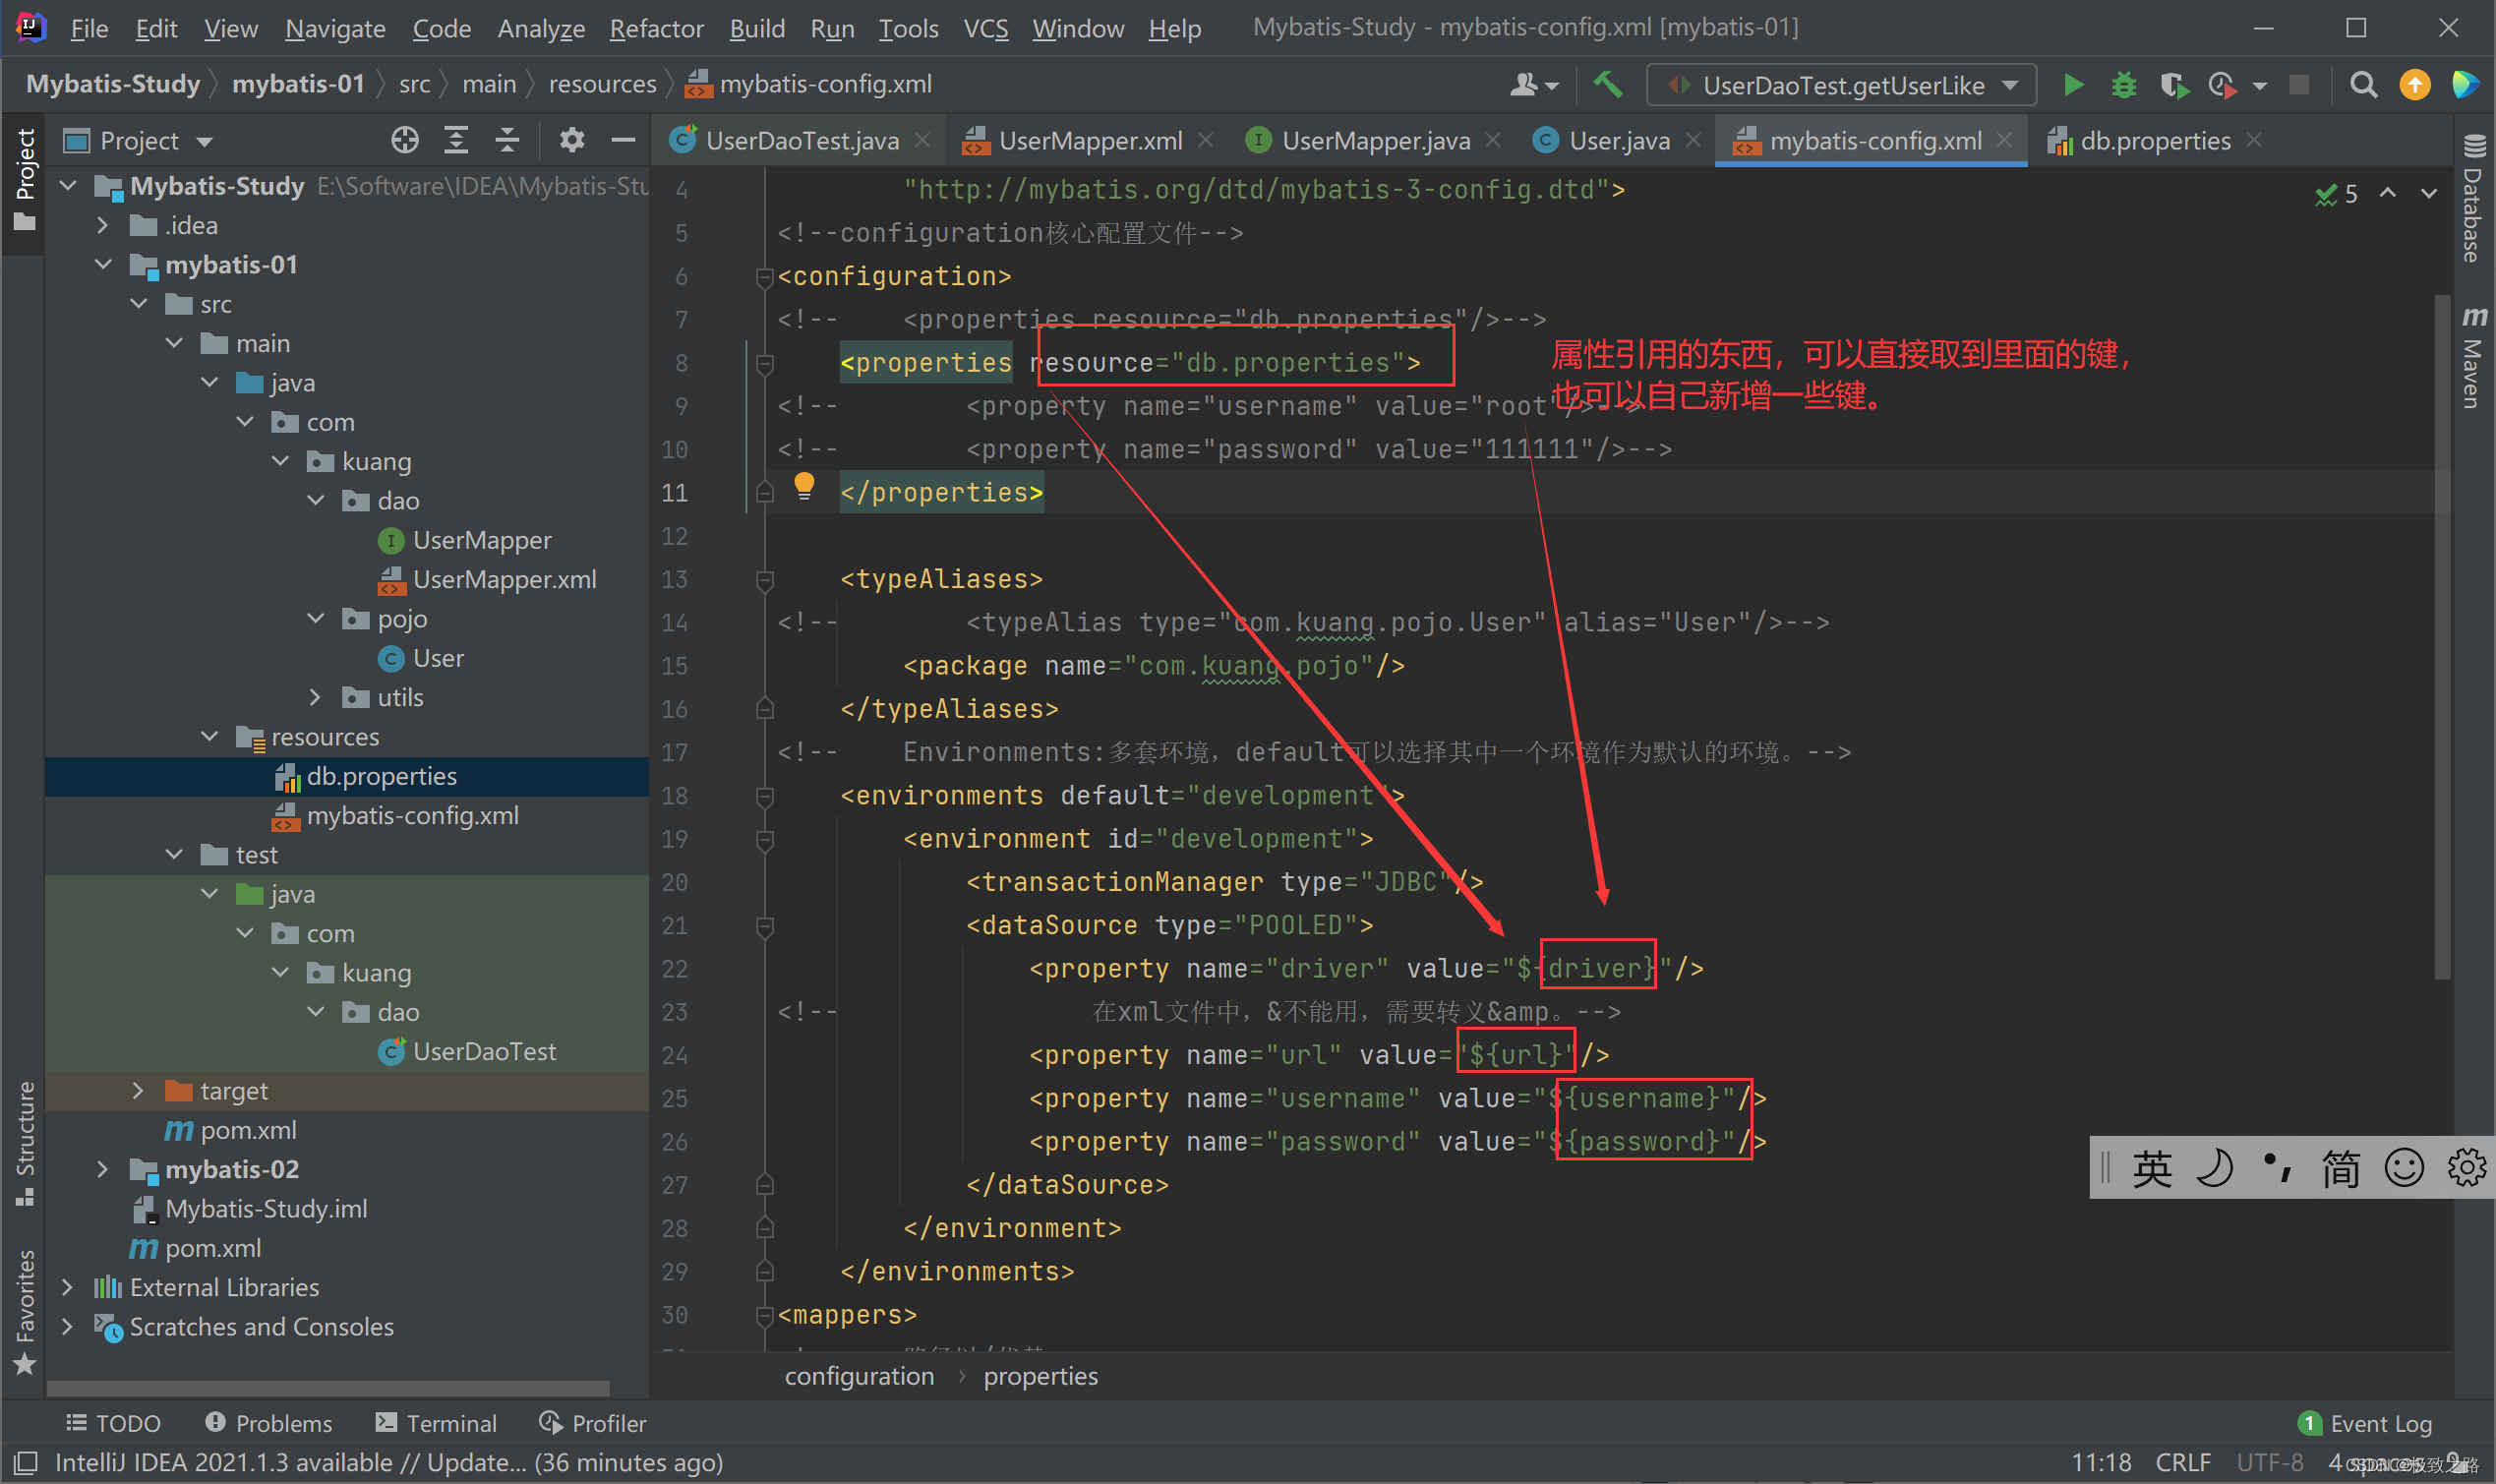Screen dimensions: 2496x1484
Task: Click the properties breadcrumb at editor bottom
Action: [x=1040, y=1376]
